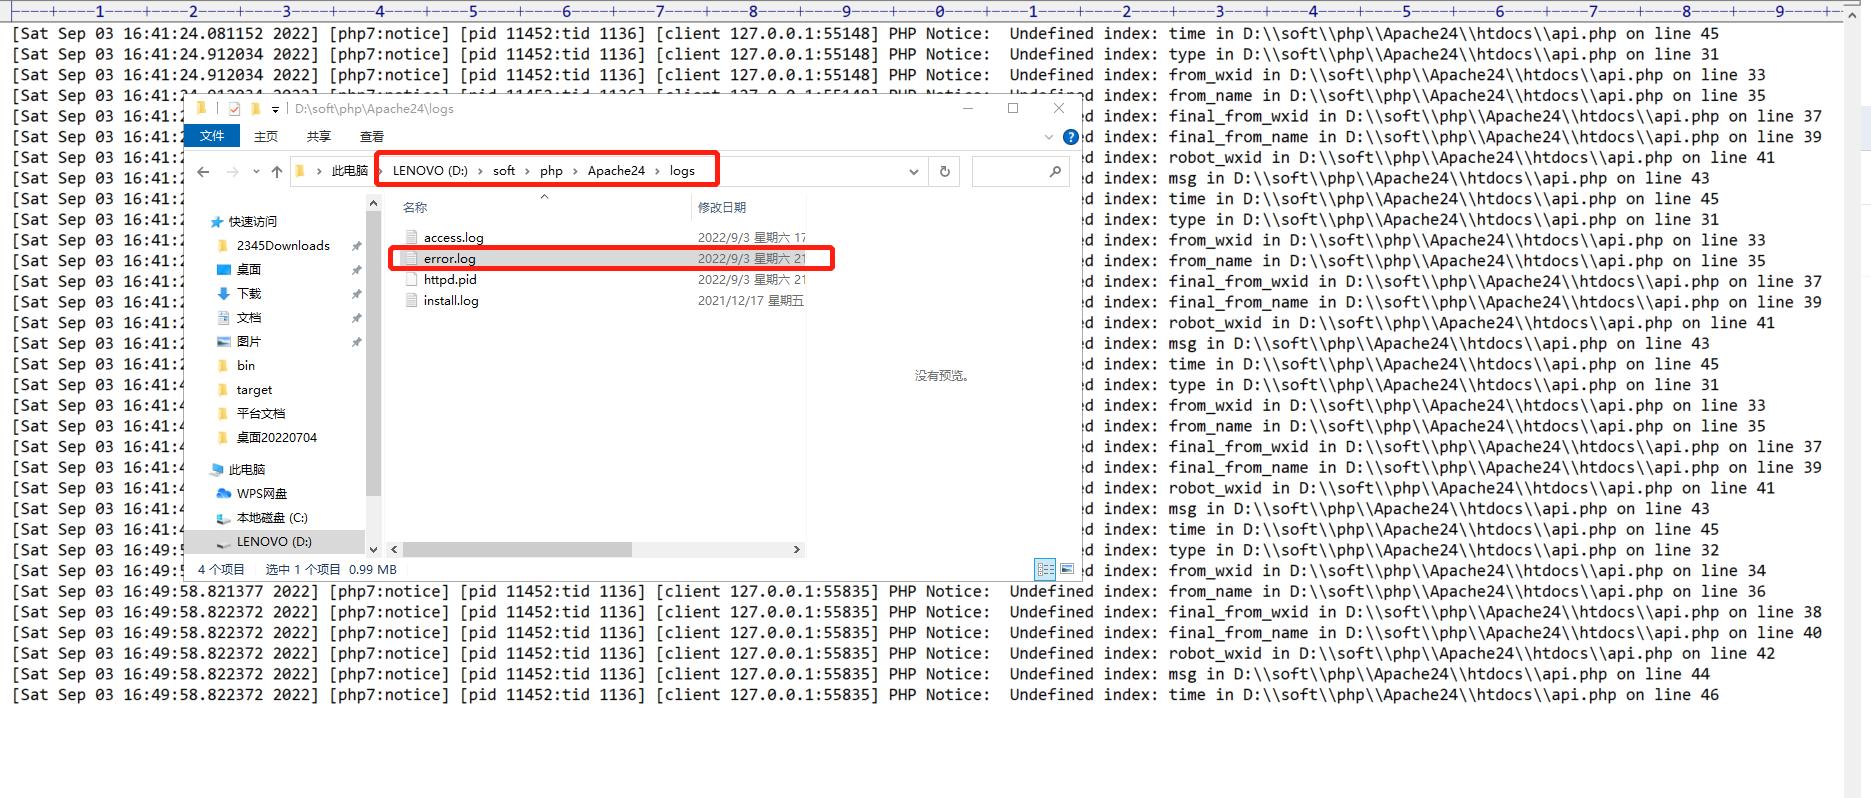Expand the ribbon with the chevron
This screenshot has width=1871, height=798.
[1049, 137]
